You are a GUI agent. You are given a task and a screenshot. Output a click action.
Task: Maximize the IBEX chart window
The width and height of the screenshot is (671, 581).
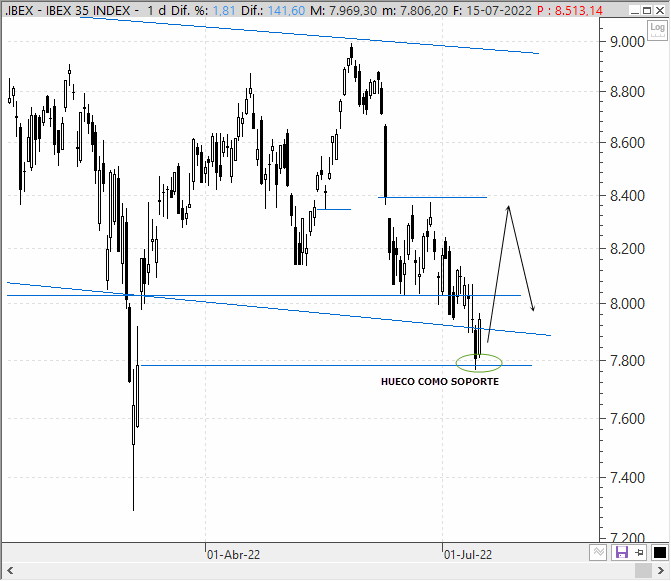[647, 10]
